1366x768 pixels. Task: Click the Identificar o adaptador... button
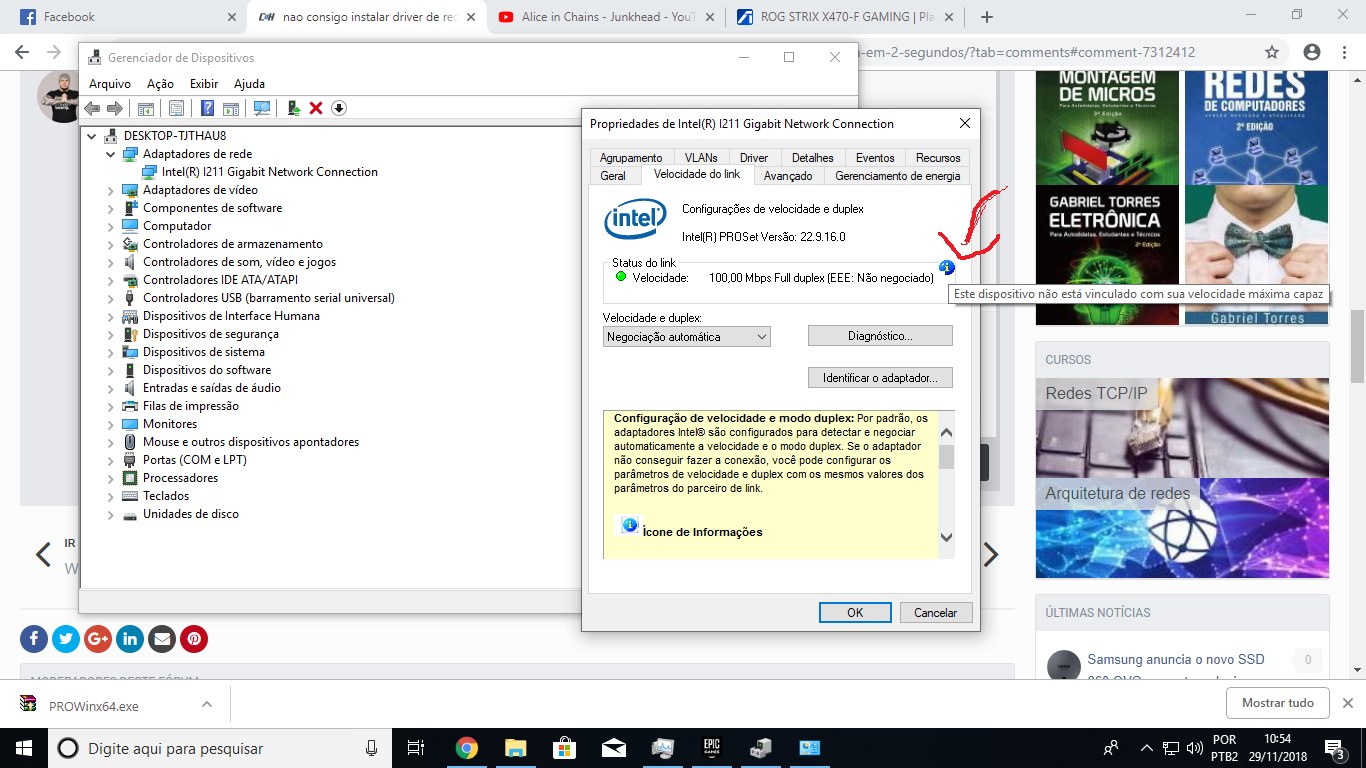[880, 378]
